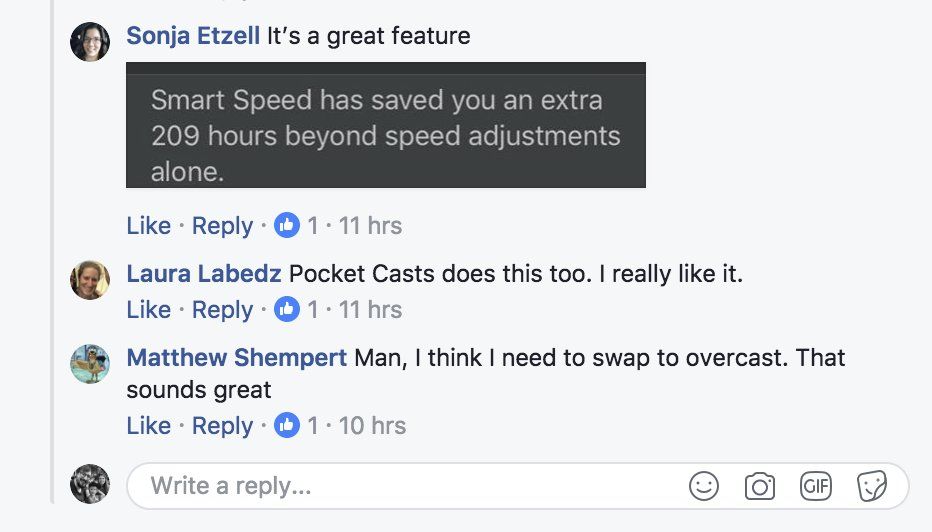Reply to Sonja Etzell's comment
The width and height of the screenshot is (932, 532).
pyautogui.click(x=222, y=226)
